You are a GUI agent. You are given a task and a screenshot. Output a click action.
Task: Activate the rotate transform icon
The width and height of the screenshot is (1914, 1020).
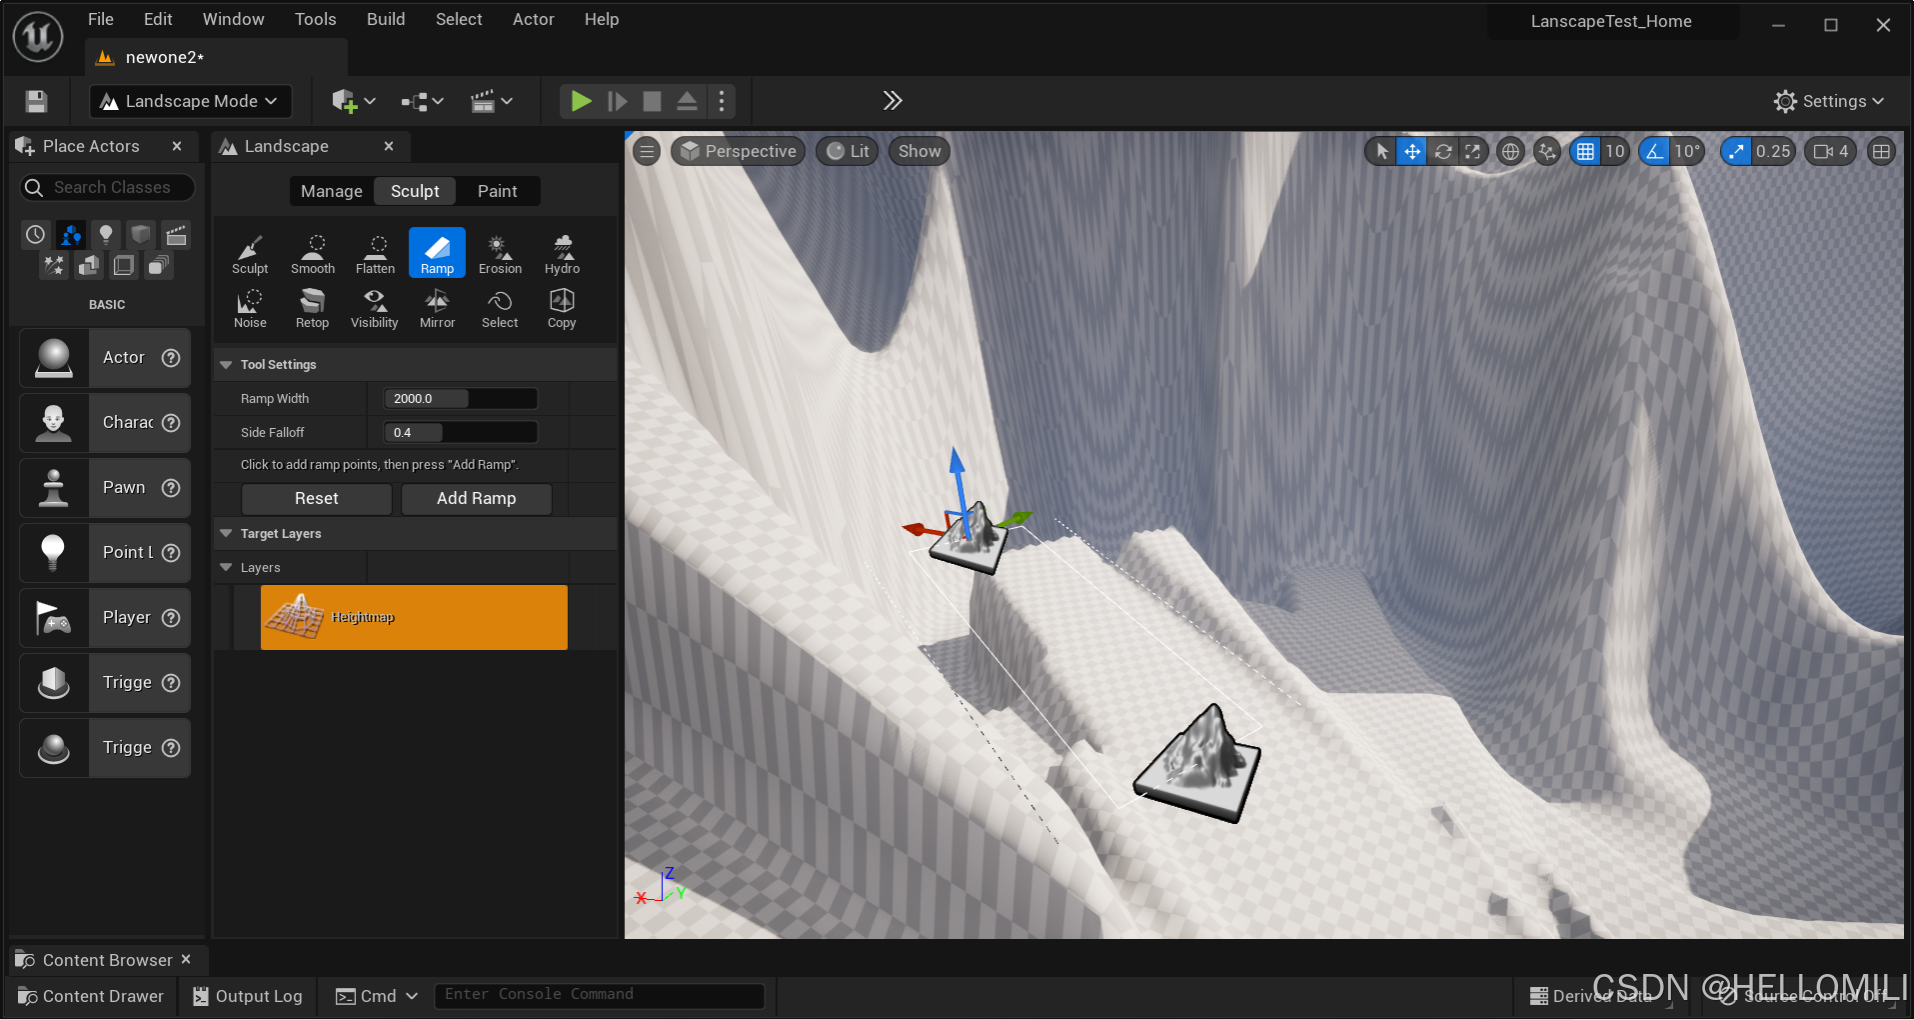coord(1443,152)
